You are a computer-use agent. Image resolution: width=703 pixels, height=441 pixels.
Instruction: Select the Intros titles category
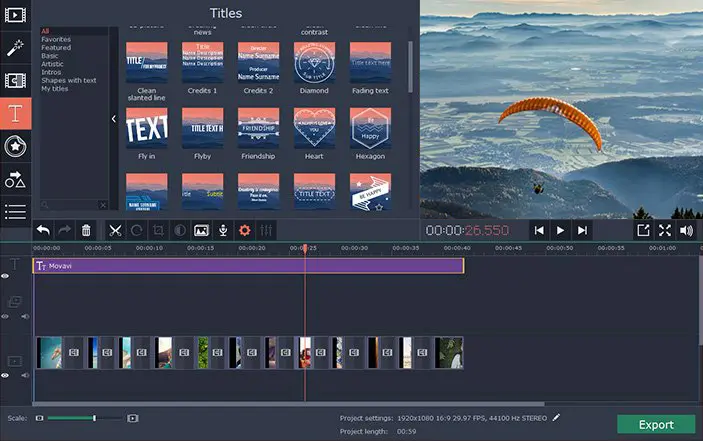point(51,73)
